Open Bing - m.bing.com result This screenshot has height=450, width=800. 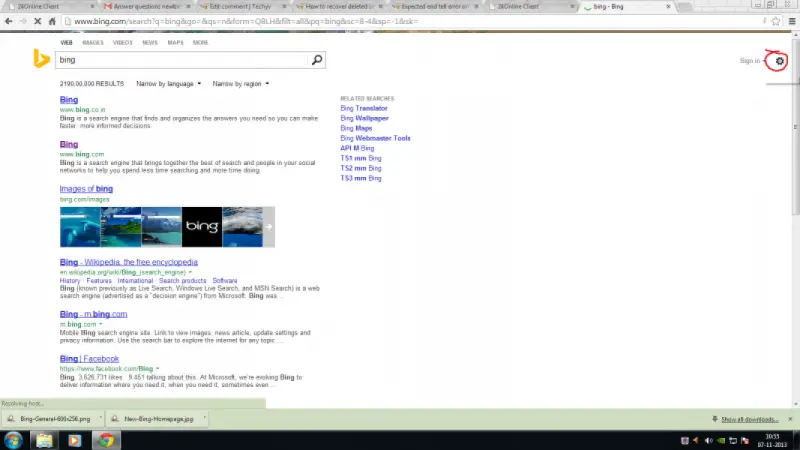[x=93, y=314]
